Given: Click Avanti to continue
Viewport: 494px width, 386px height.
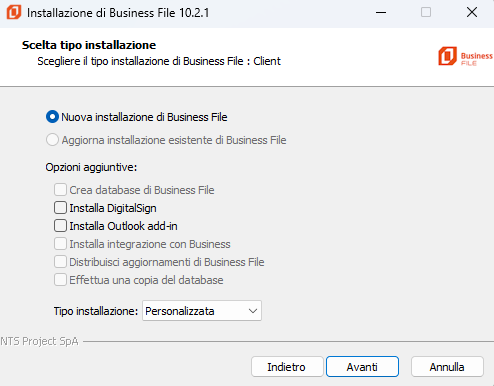Looking at the screenshot, I should point(362,367).
